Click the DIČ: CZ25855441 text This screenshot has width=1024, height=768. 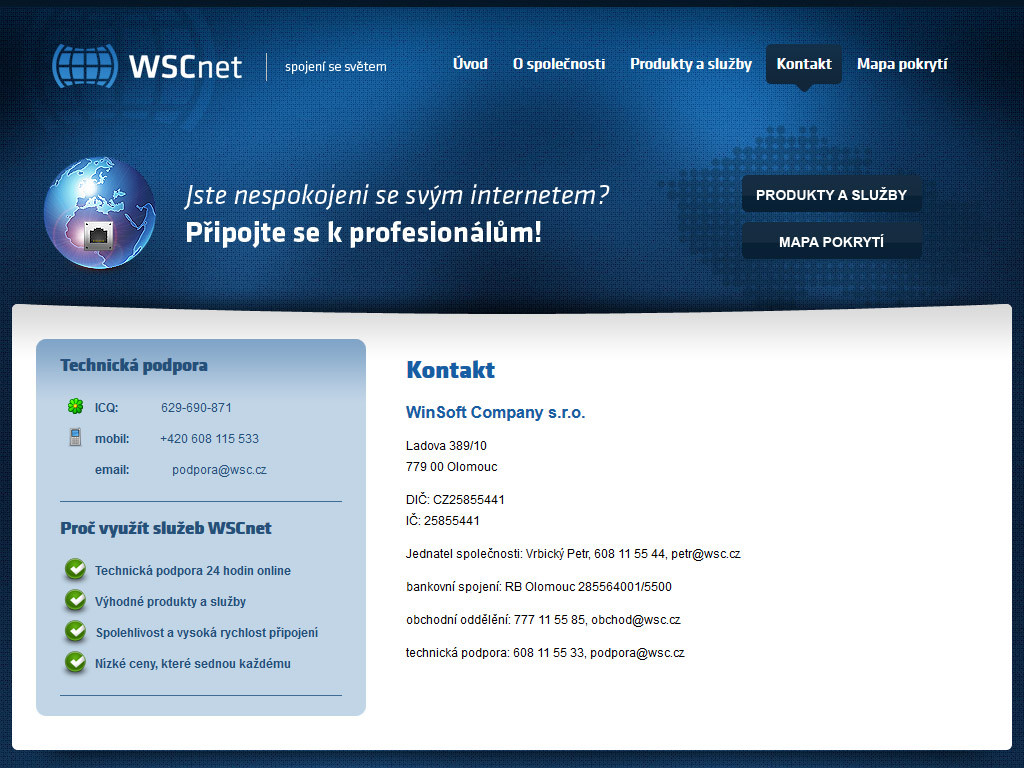[455, 500]
